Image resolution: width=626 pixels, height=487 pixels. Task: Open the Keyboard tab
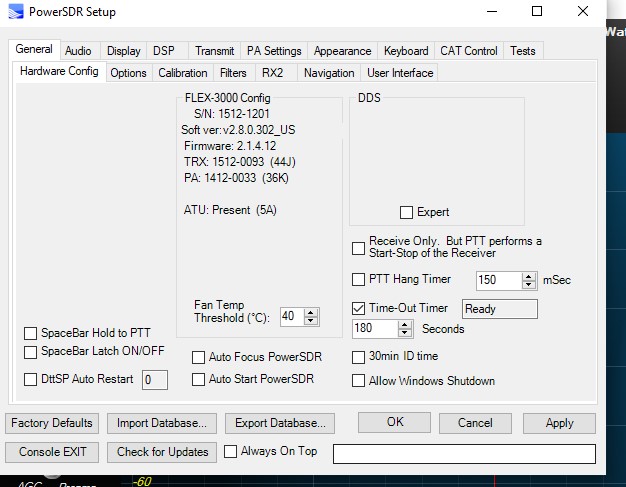406,51
